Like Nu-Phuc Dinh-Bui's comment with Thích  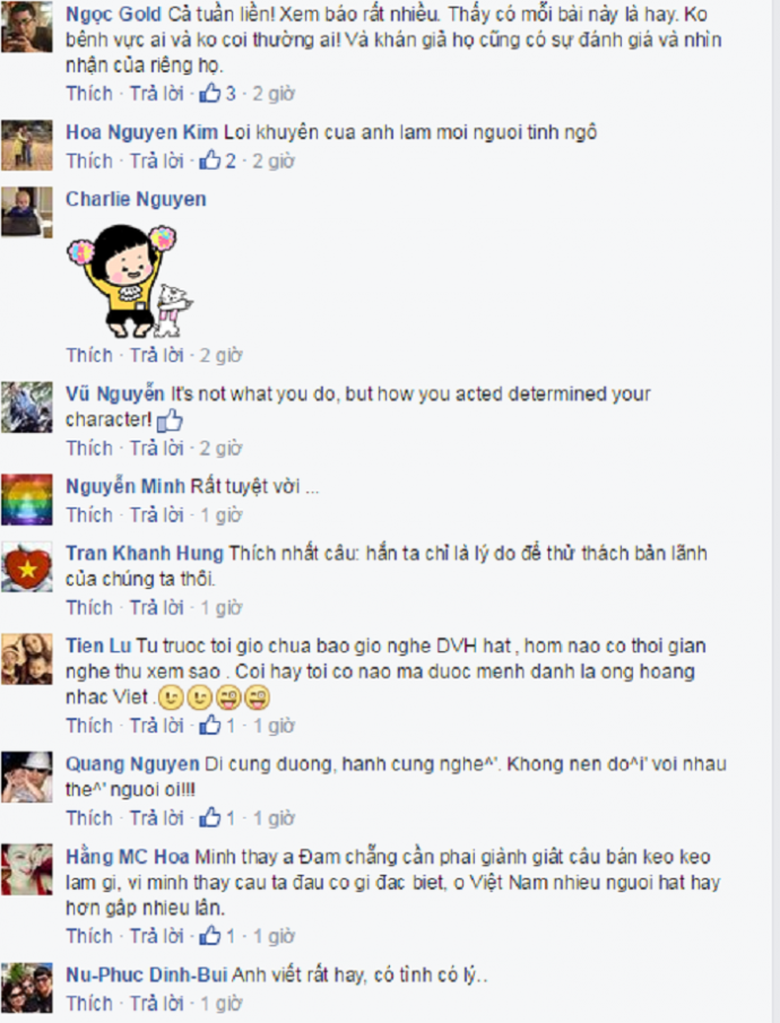pyautogui.click(x=89, y=1003)
